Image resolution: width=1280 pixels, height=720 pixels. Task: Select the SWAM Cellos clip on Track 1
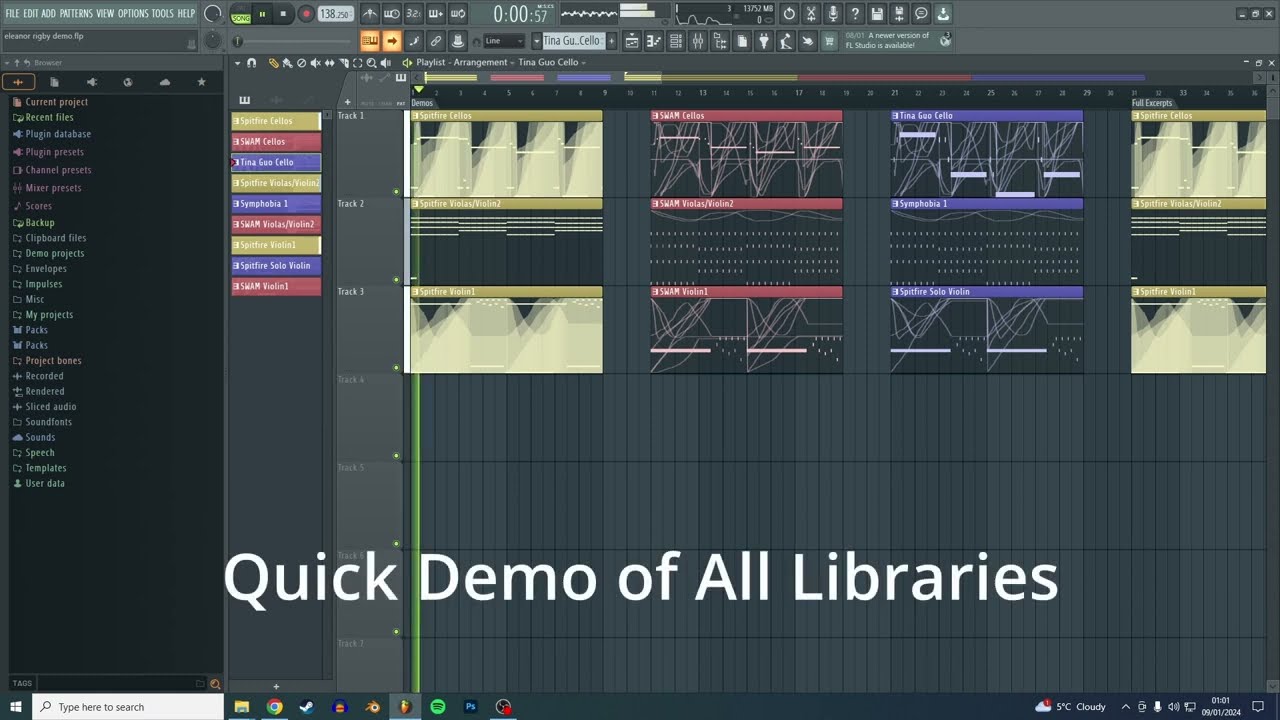(747, 154)
